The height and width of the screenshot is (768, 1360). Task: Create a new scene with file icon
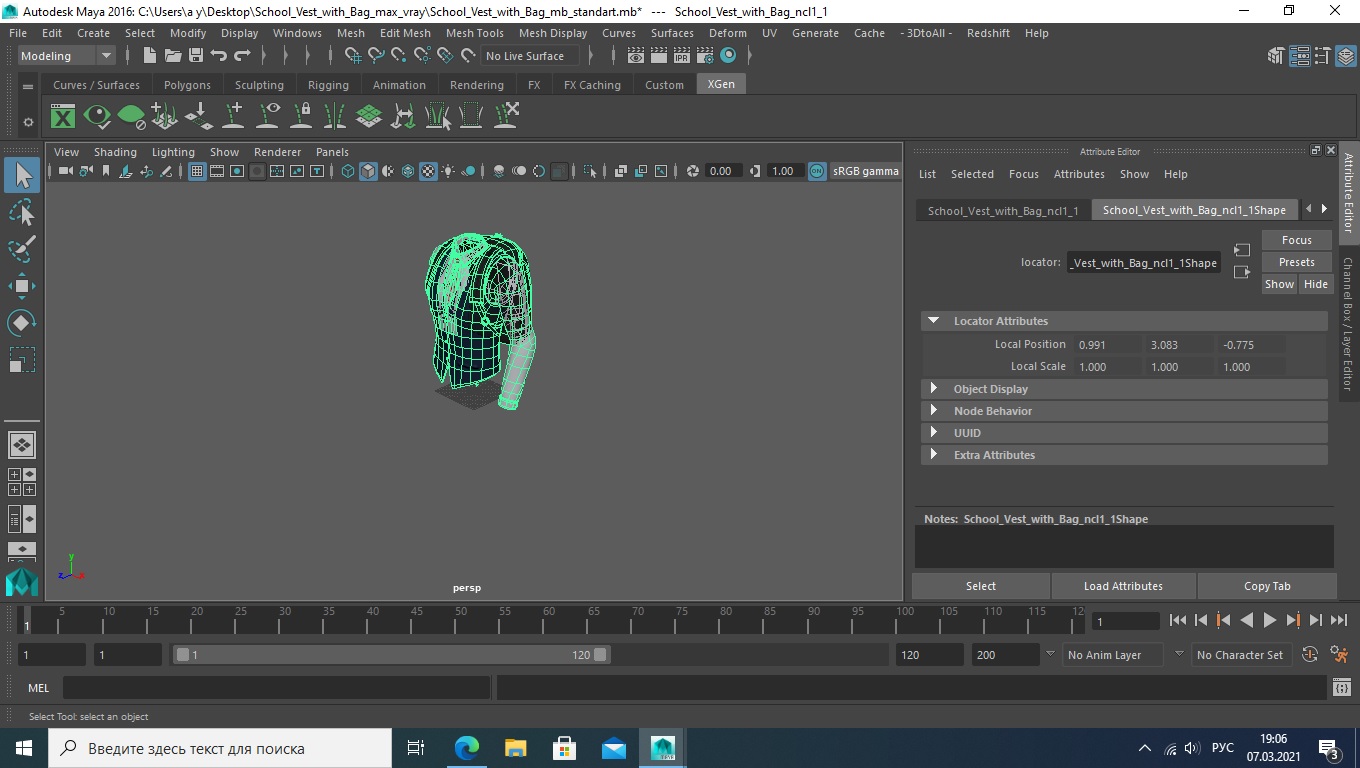pos(150,56)
